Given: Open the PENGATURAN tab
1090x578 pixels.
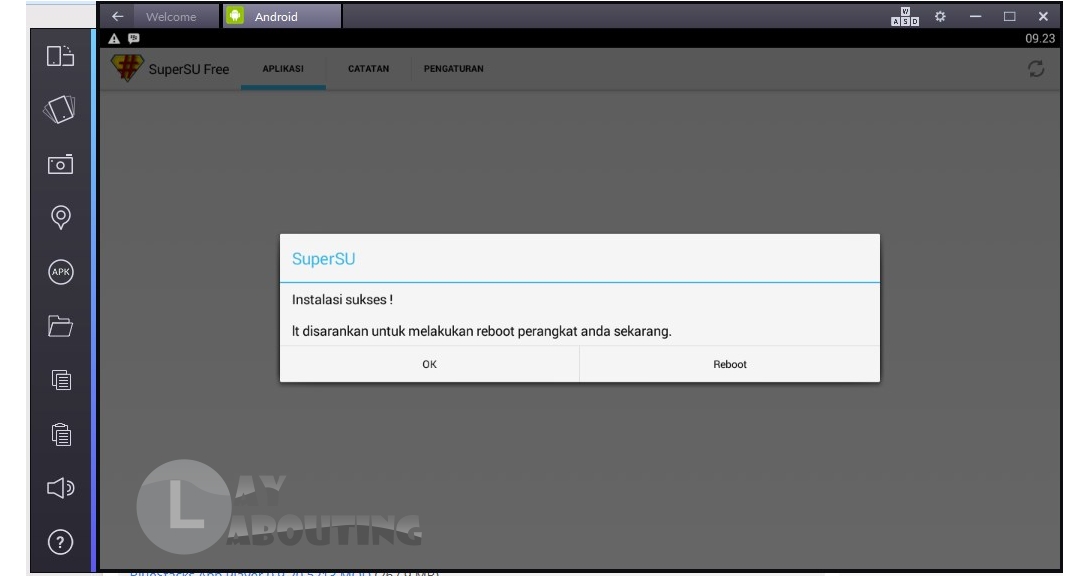Looking at the screenshot, I should [453, 69].
